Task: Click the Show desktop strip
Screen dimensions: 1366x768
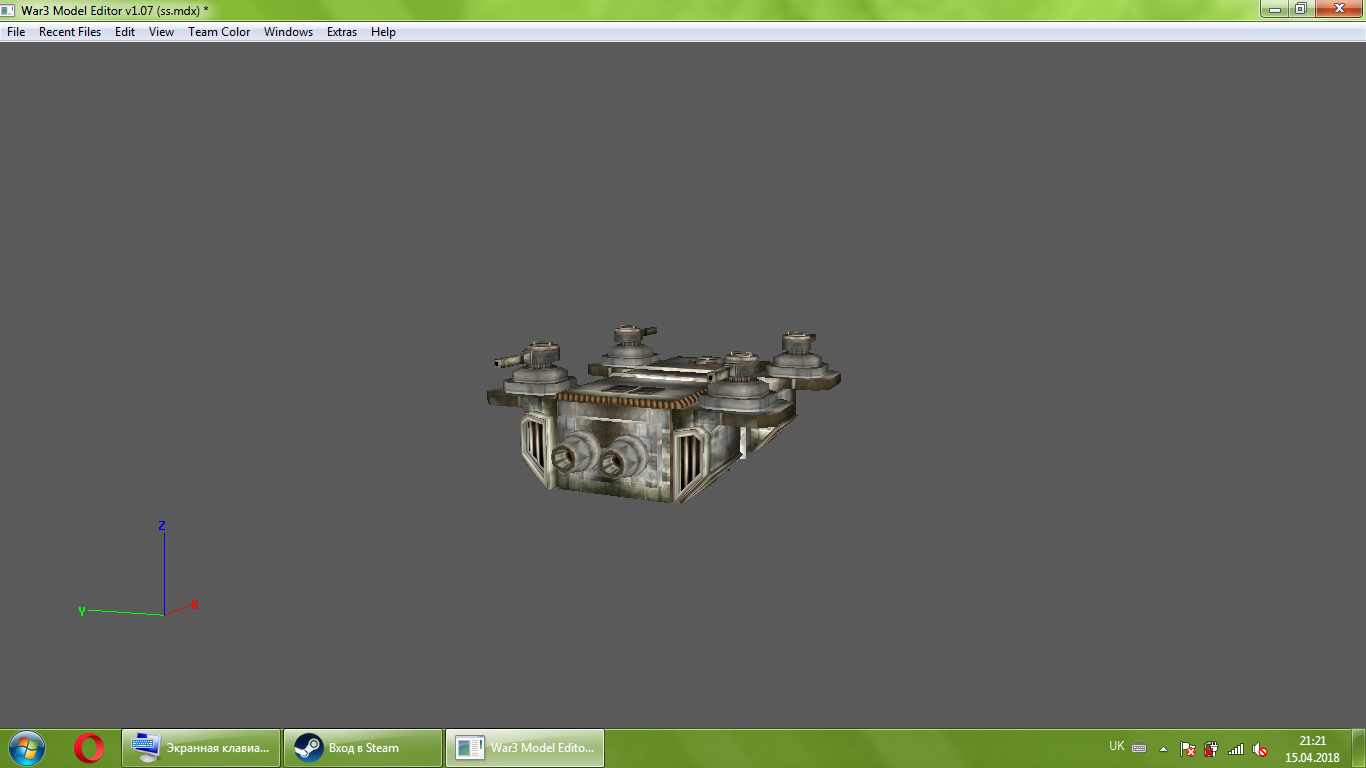Action: pyautogui.click(x=1358, y=748)
